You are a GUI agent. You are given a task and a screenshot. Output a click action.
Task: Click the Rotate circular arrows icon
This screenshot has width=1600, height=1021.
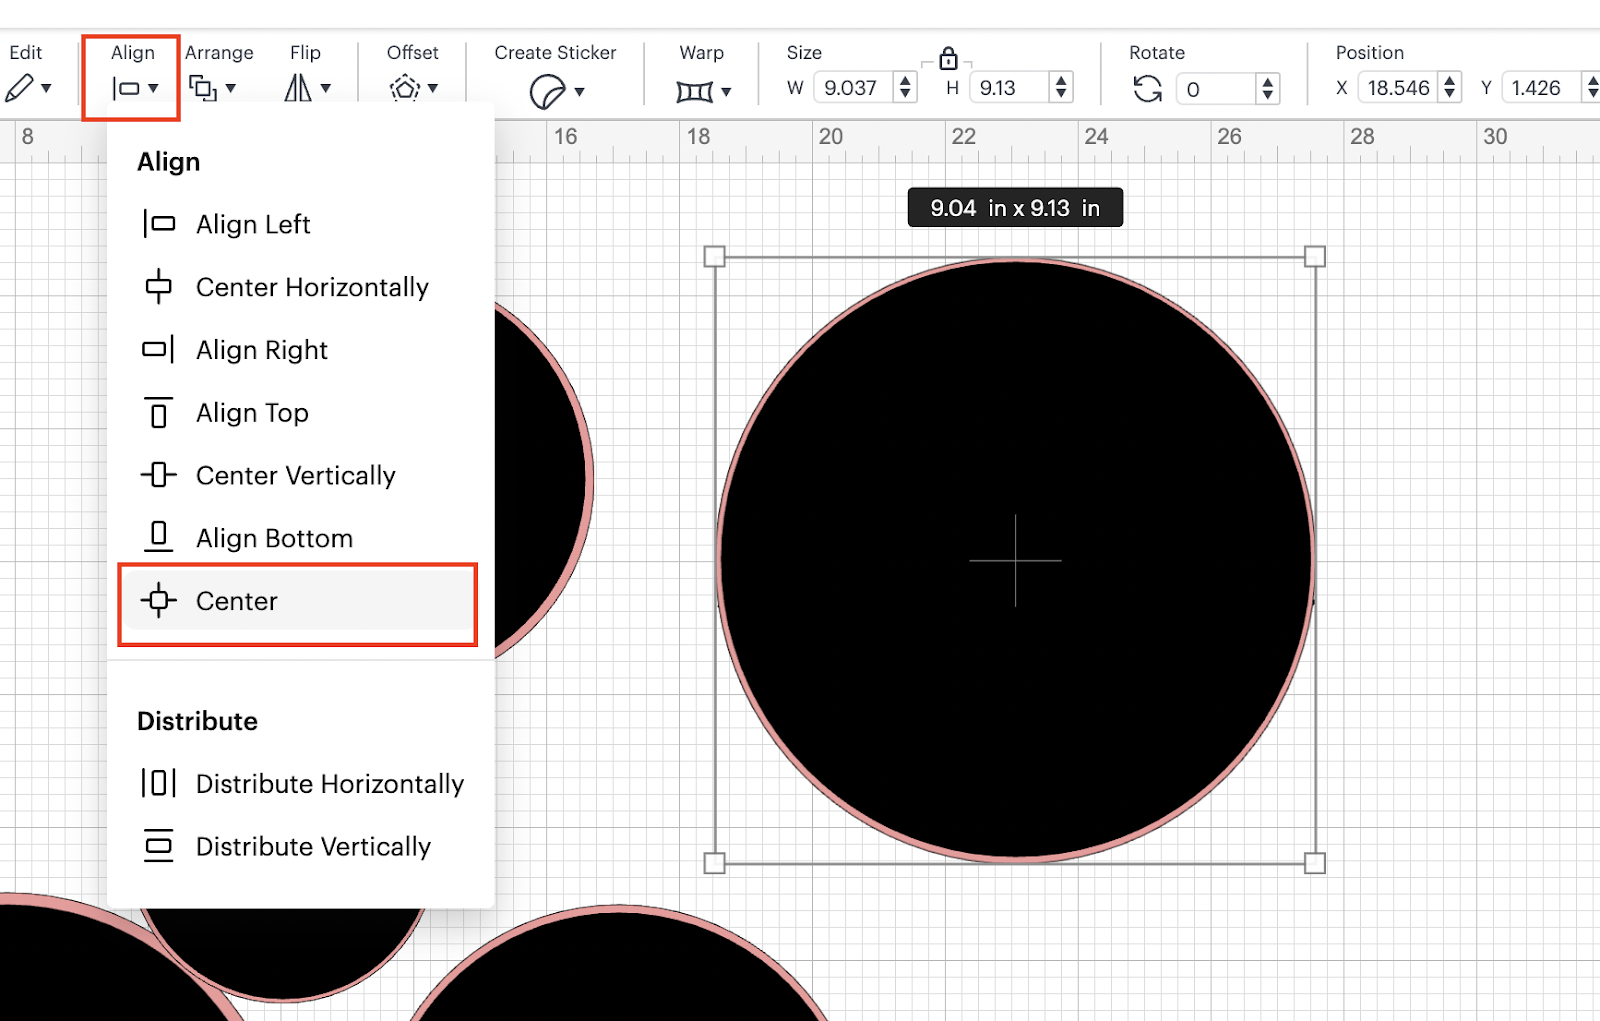1148,89
